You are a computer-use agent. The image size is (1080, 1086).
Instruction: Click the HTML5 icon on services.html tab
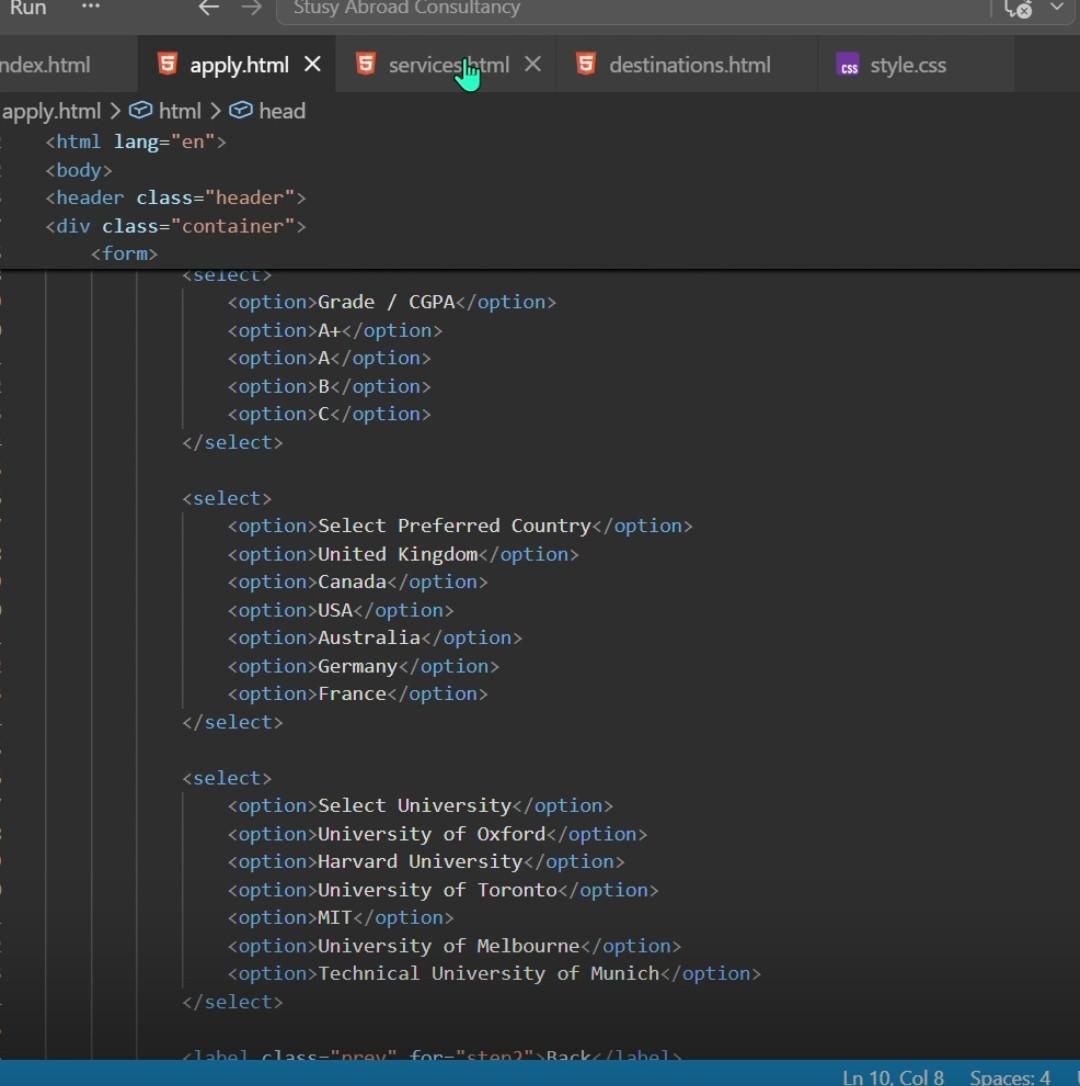366,64
